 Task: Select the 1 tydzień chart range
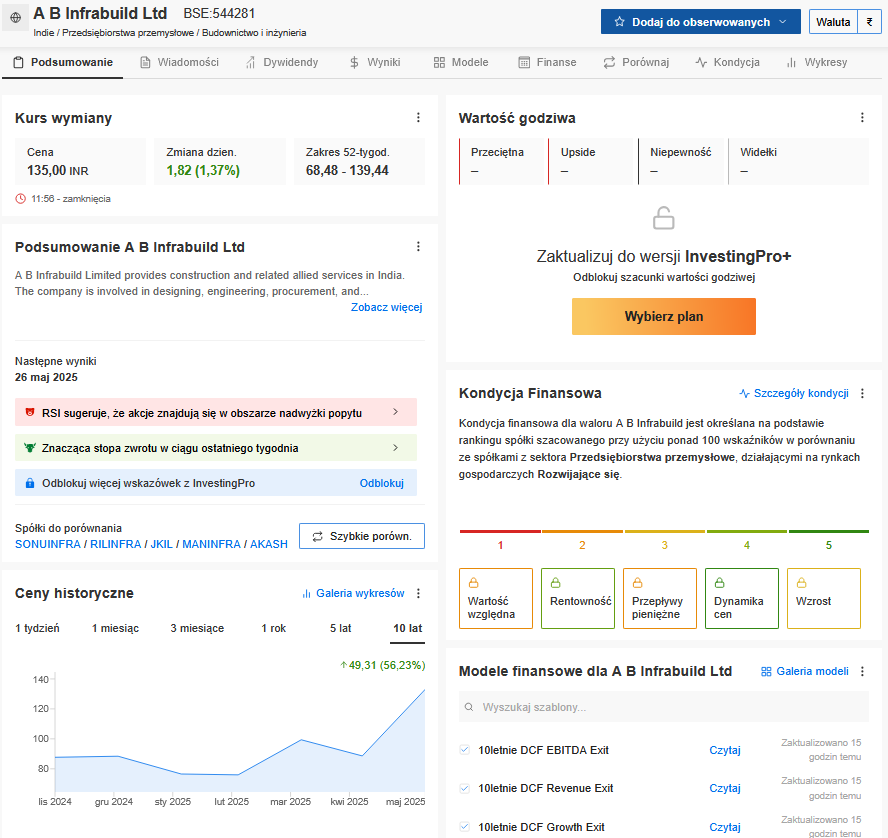[x=37, y=628]
